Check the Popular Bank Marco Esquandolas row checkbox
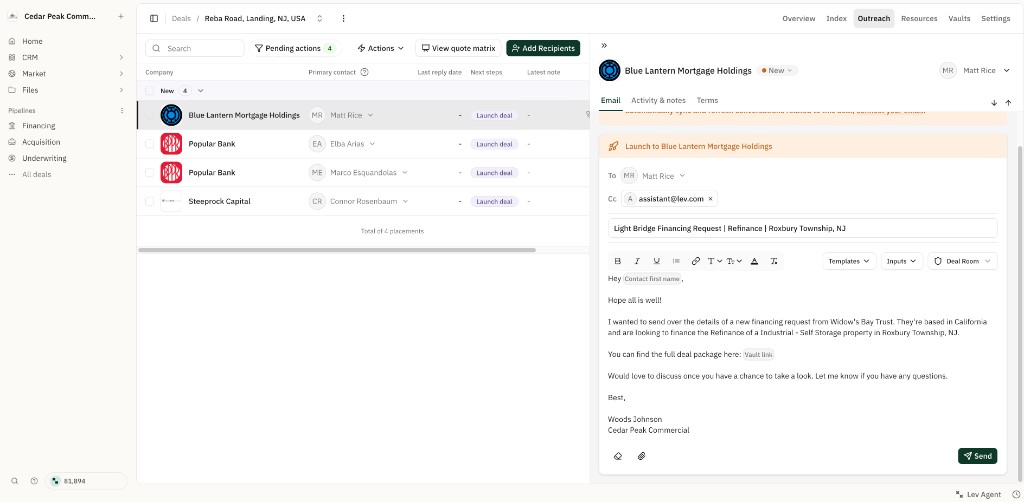The width and height of the screenshot is (1024, 502). (x=150, y=172)
